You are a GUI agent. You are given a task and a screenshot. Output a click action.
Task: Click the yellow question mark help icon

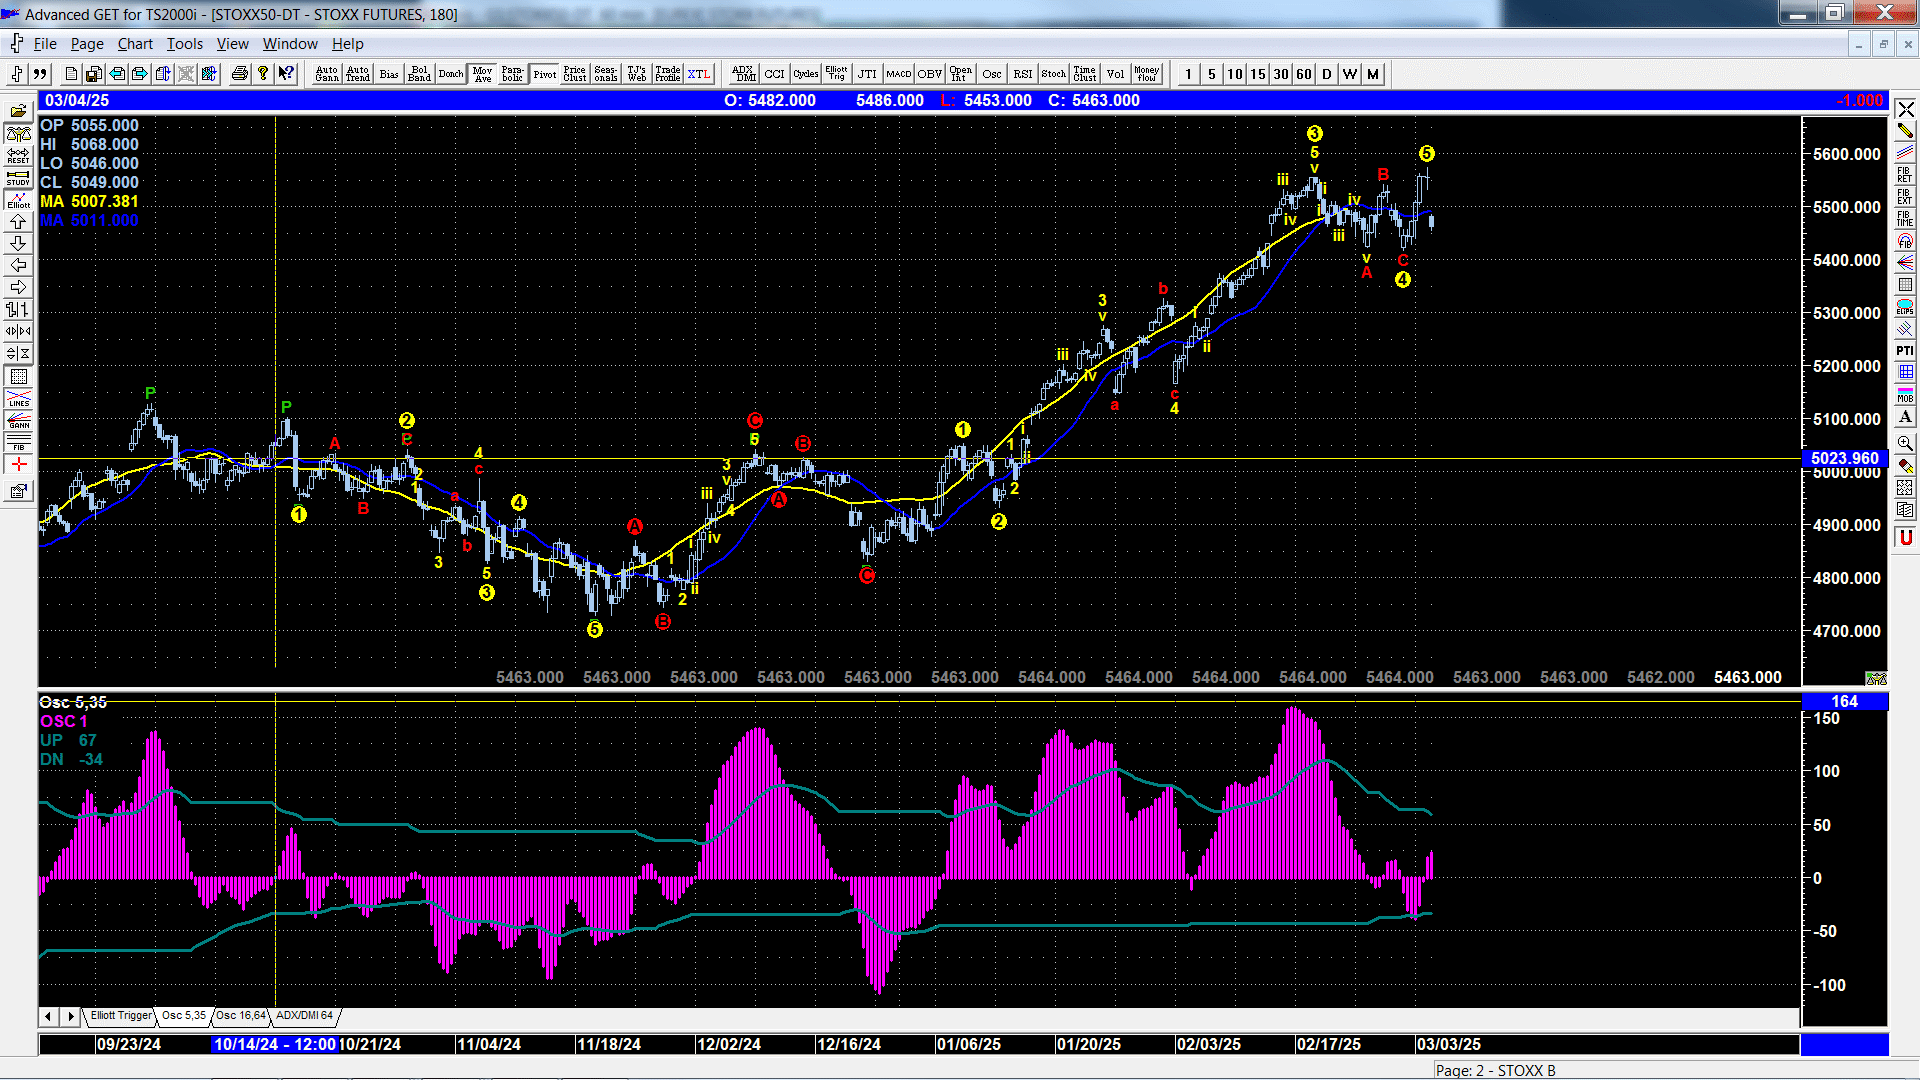pos(263,74)
